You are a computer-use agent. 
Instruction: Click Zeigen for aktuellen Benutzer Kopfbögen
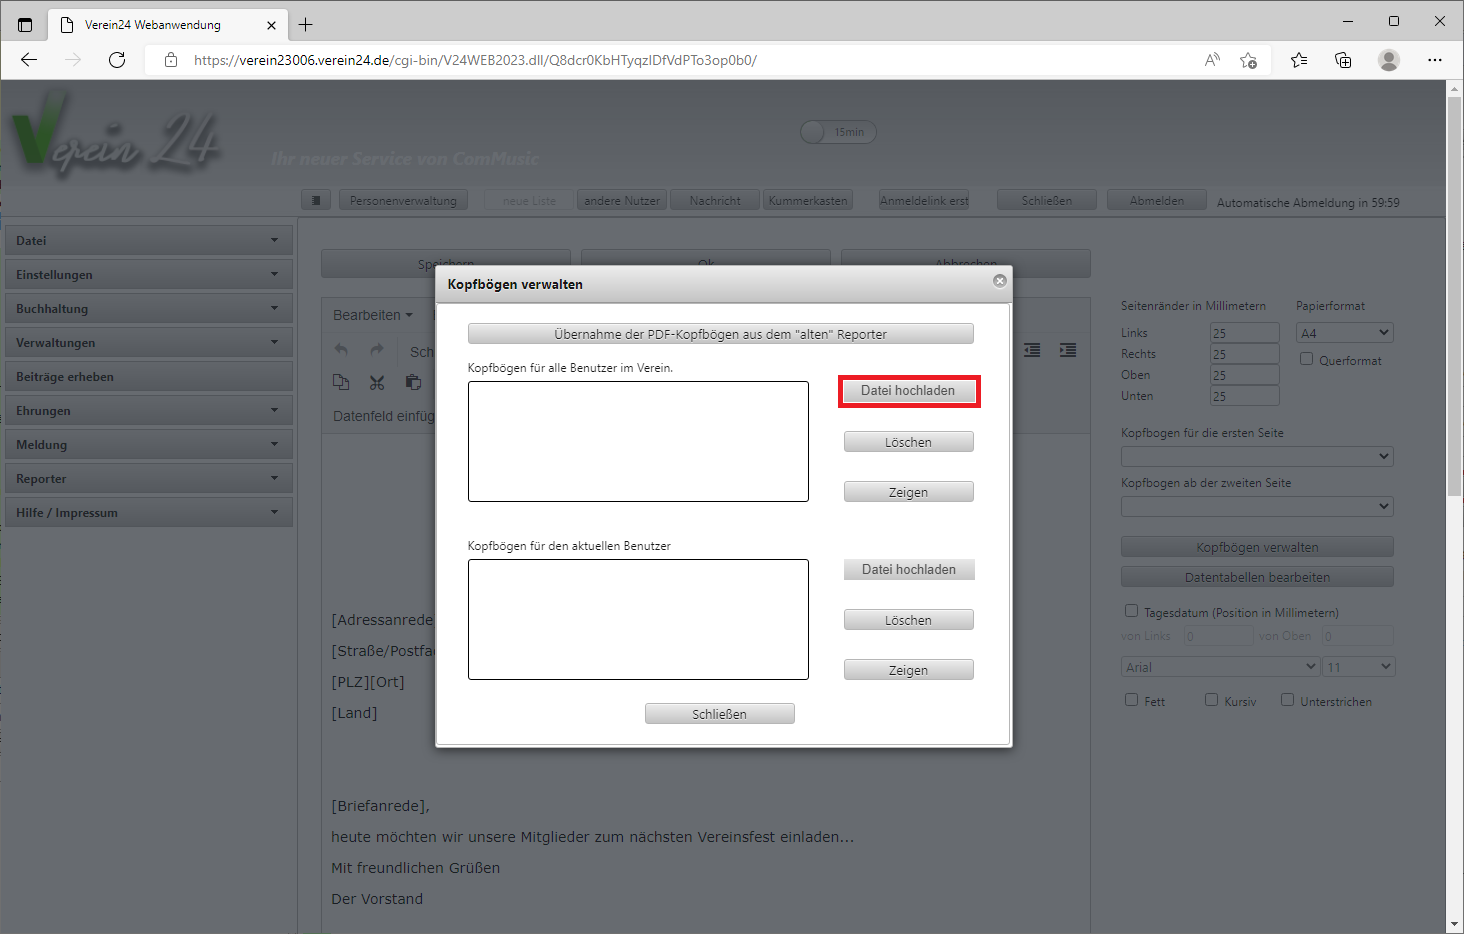[908, 670]
